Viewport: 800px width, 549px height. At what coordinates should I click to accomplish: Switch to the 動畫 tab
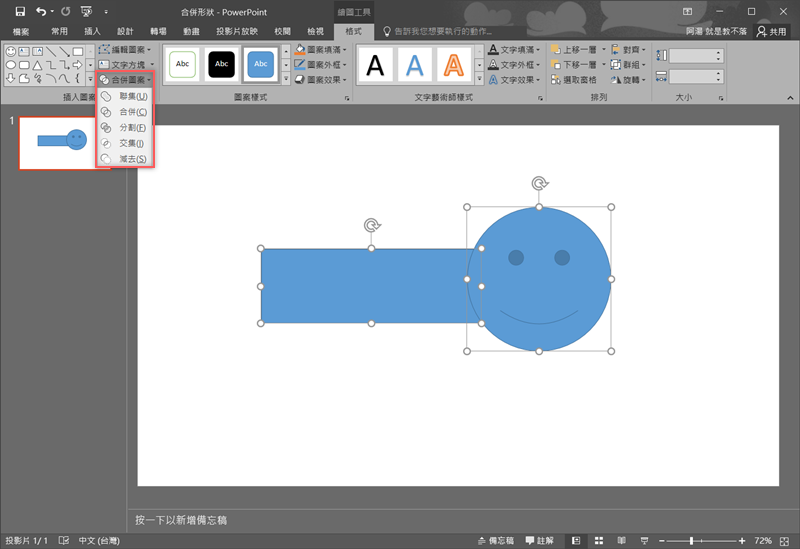point(191,32)
